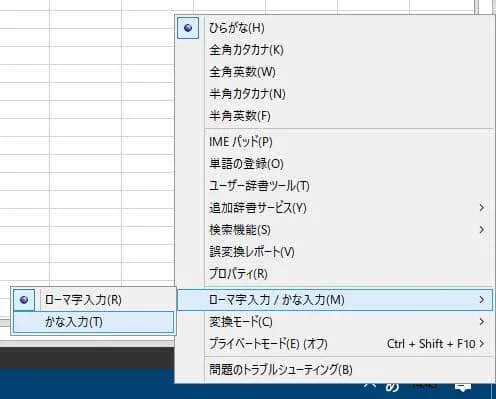The width and height of the screenshot is (496, 399).
Task: Open IME パッド(P)
Action: point(335,142)
